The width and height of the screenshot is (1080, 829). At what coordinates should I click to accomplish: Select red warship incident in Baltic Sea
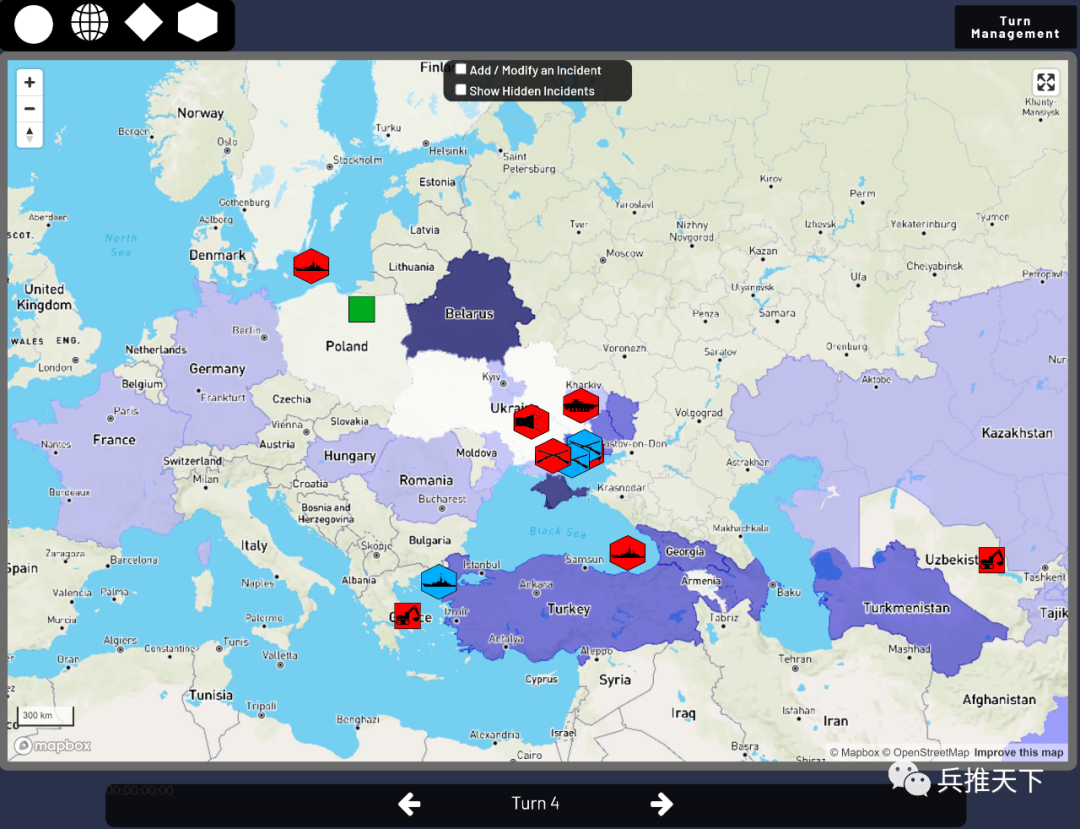tap(311, 266)
